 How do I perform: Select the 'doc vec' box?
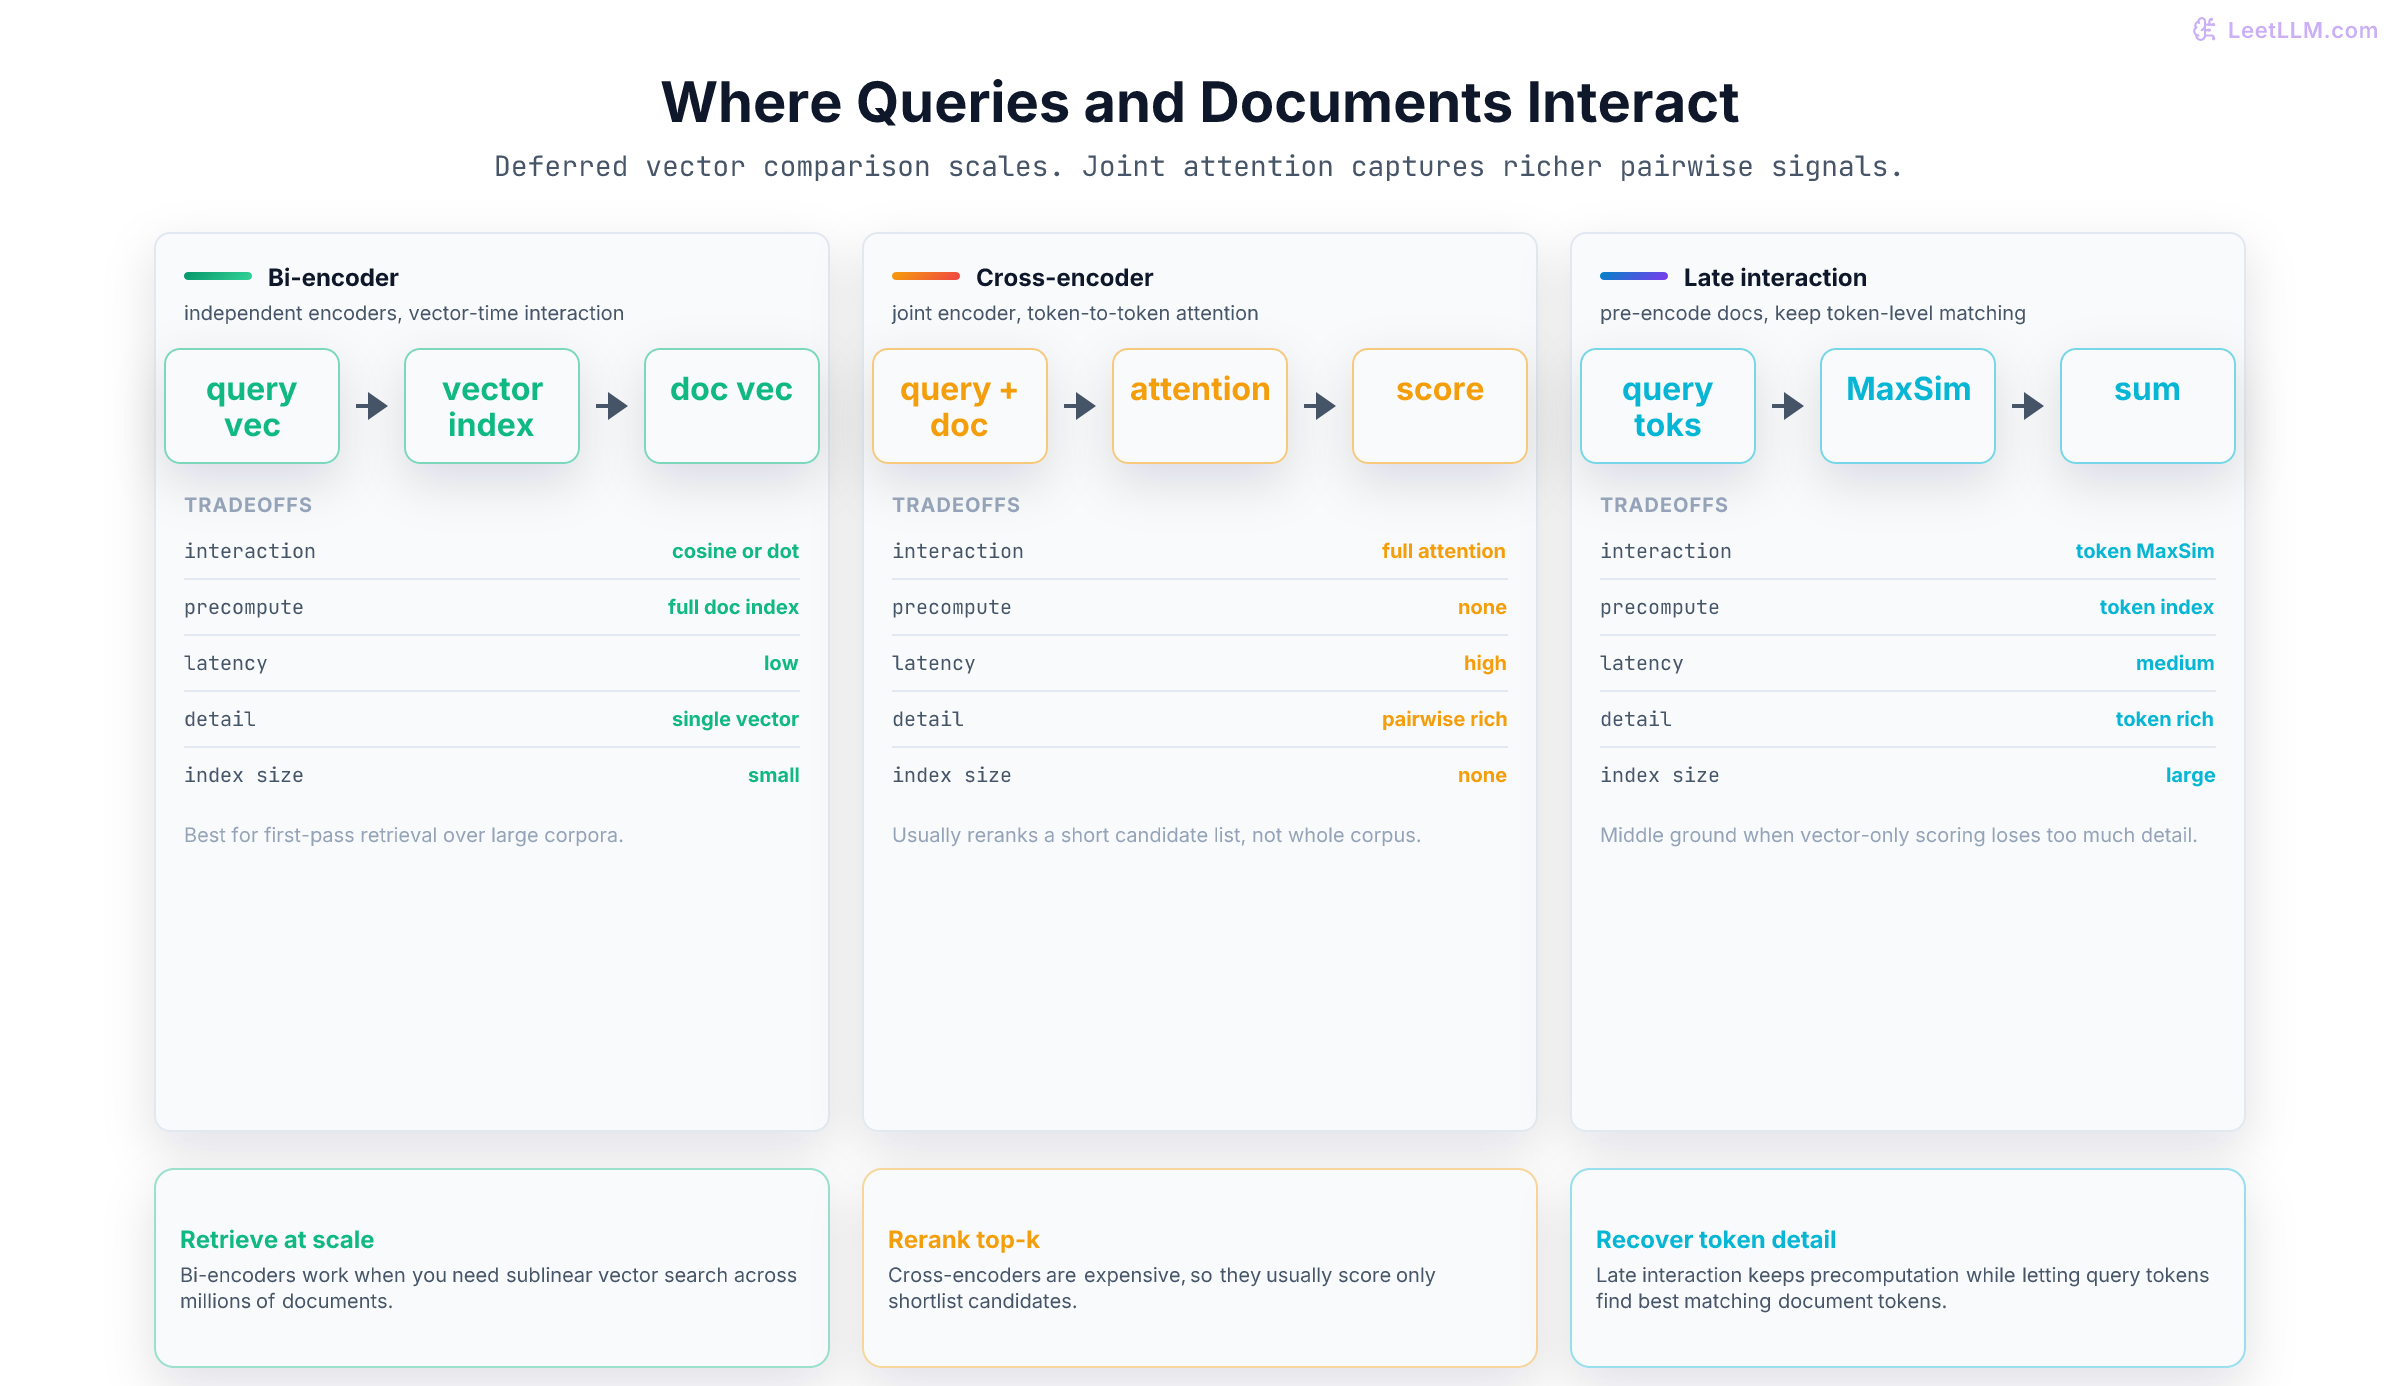732,406
